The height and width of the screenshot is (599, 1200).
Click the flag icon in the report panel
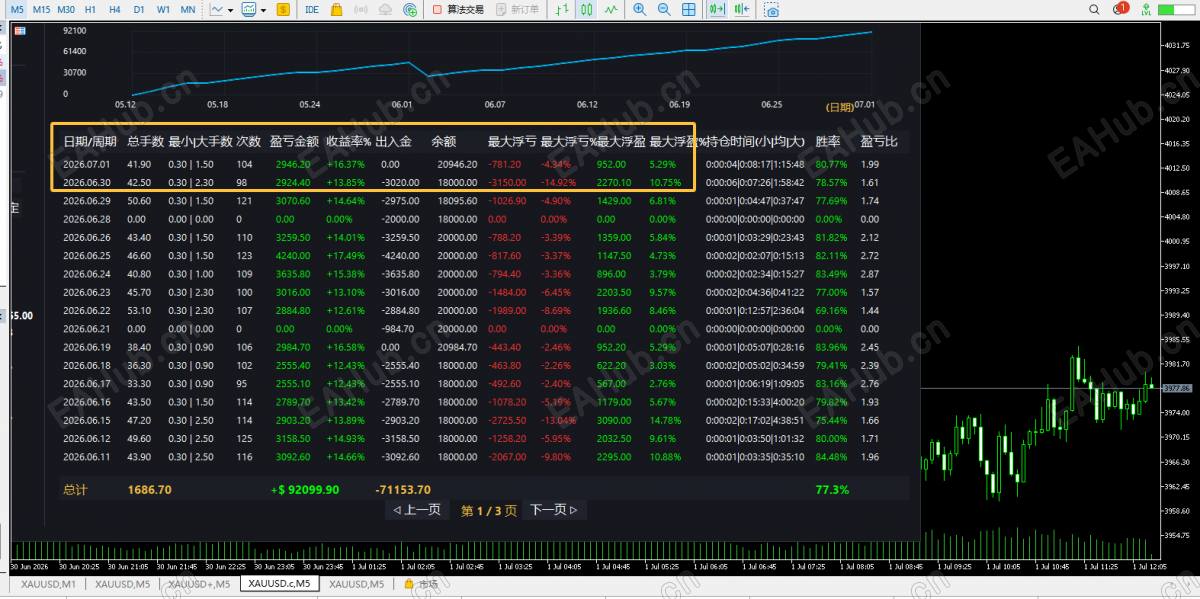pyautogui.click(x=19, y=30)
